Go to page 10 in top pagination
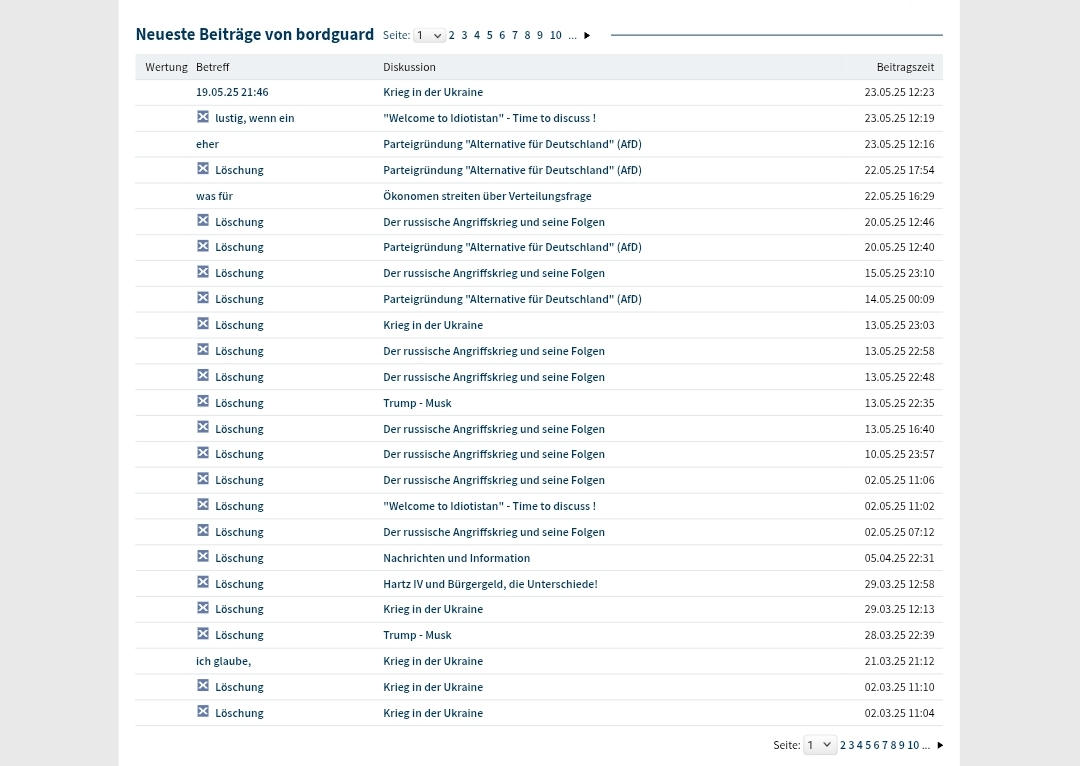Image resolution: width=1080 pixels, height=766 pixels. point(556,35)
